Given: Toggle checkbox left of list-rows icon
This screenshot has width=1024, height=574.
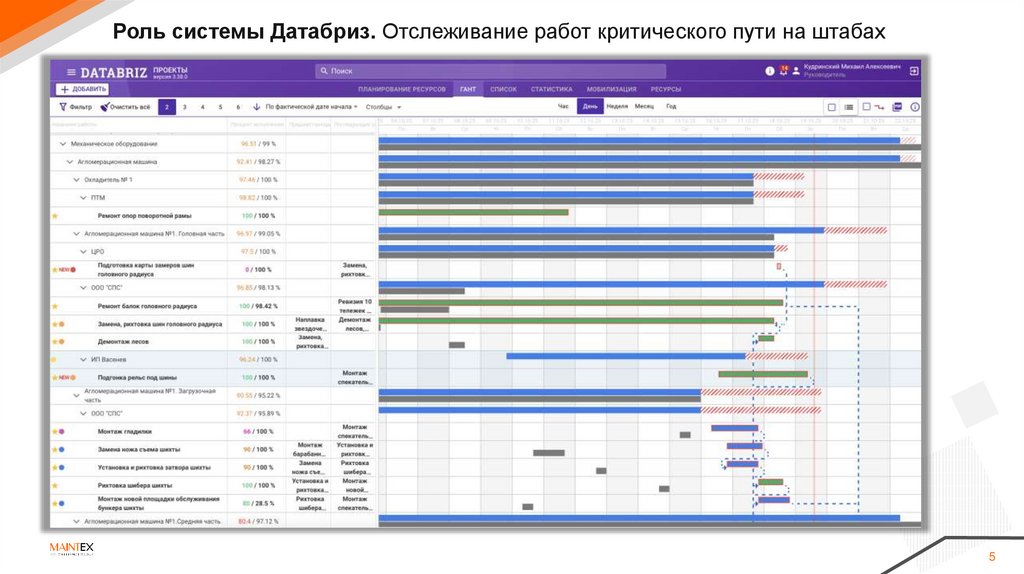Looking at the screenshot, I should click(x=831, y=107).
